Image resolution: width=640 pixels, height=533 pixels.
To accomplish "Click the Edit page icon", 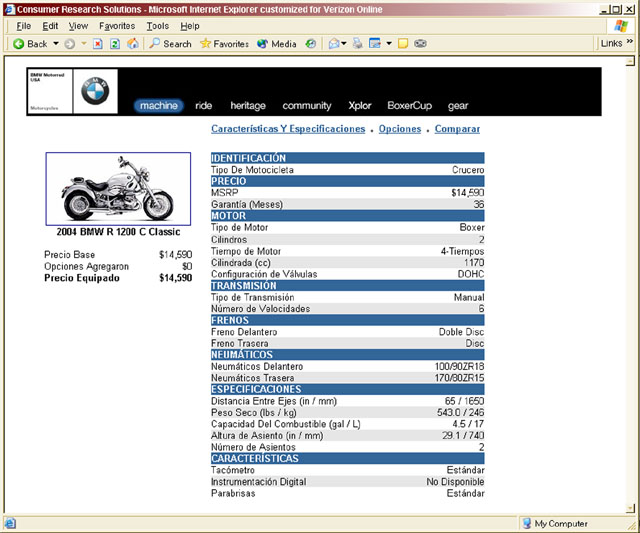I will tap(374, 43).
